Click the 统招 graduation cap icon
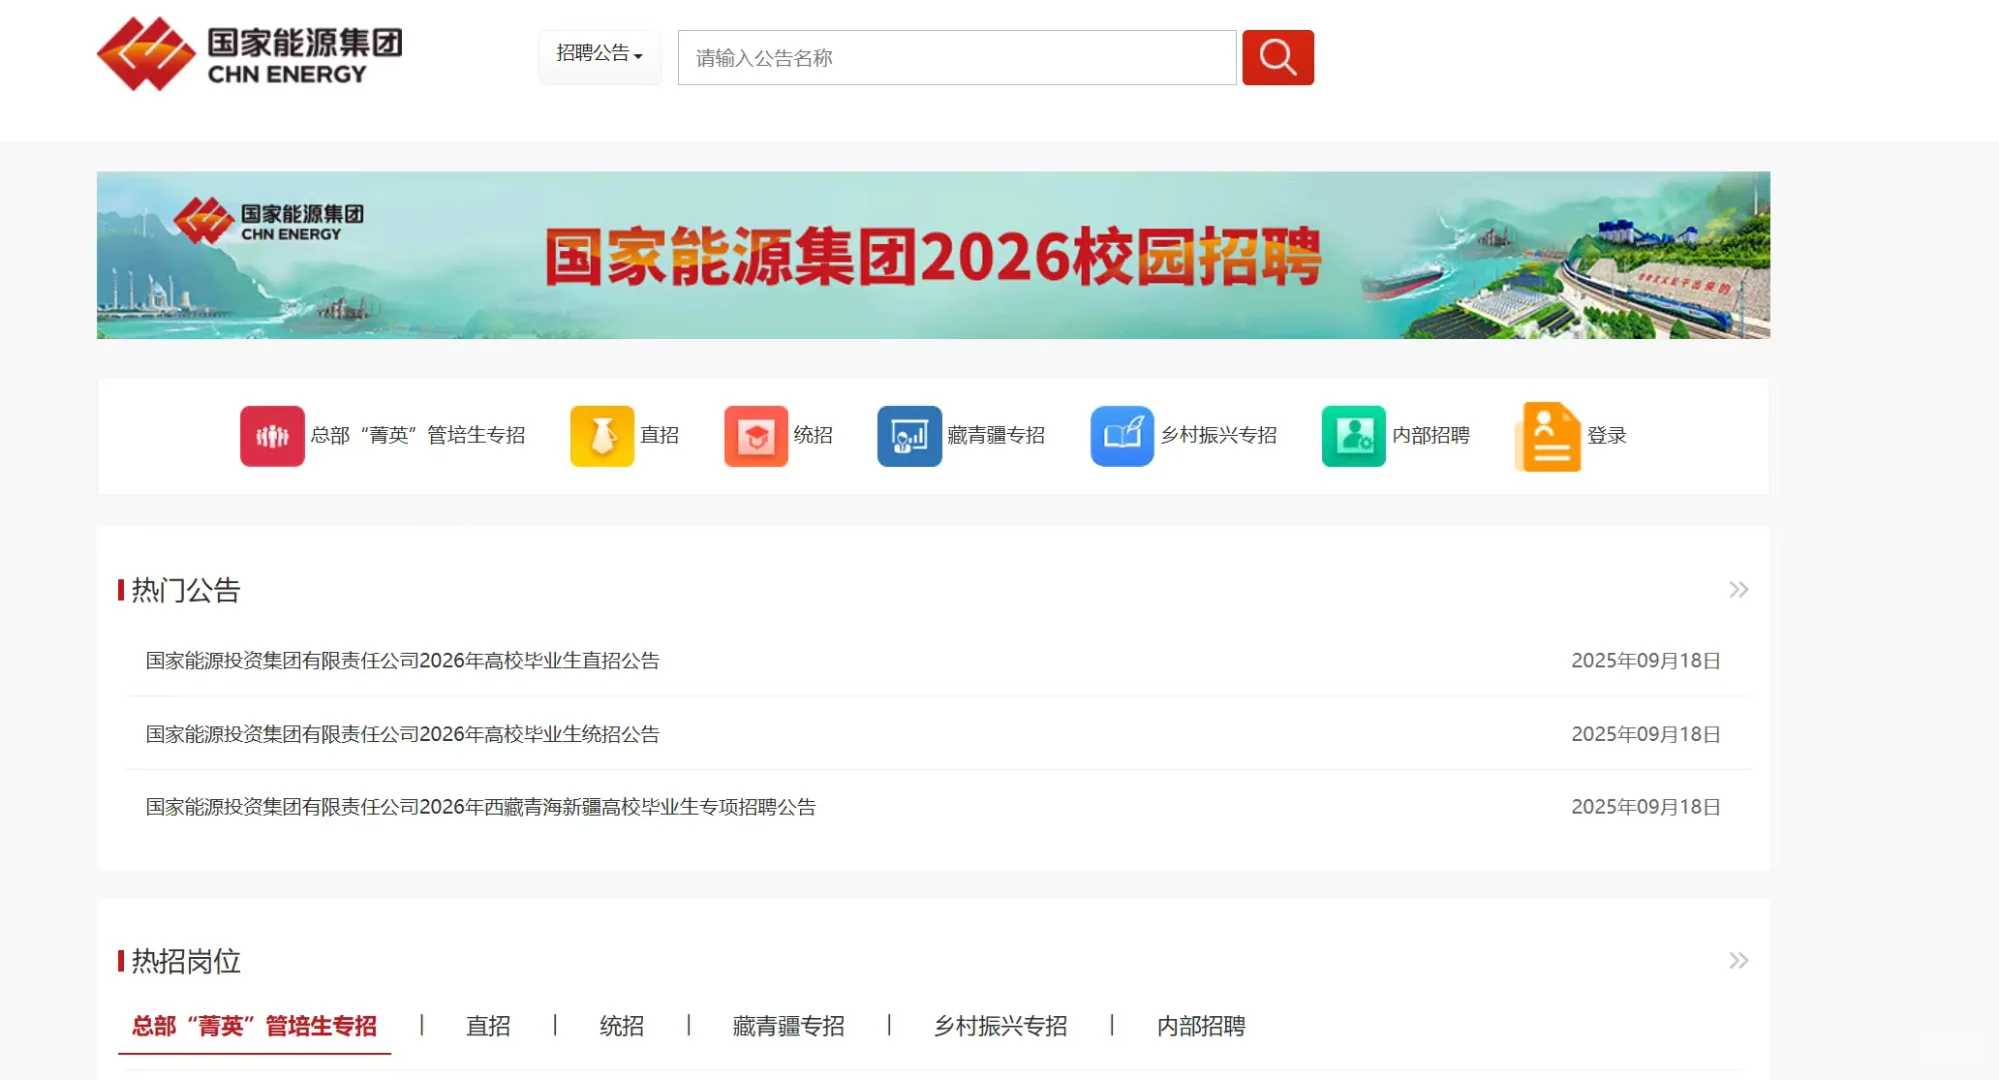The image size is (1999, 1080). 756,436
